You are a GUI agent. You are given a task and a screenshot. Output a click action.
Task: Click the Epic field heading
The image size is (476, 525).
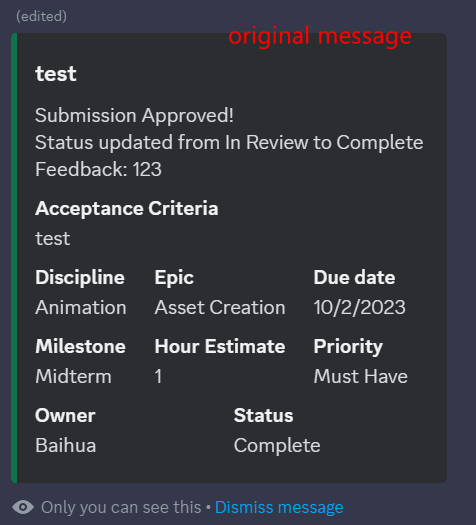tap(174, 278)
